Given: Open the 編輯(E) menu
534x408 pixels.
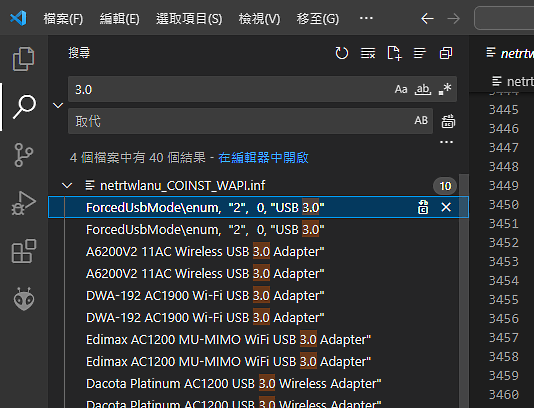Looking at the screenshot, I should coord(120,18).
